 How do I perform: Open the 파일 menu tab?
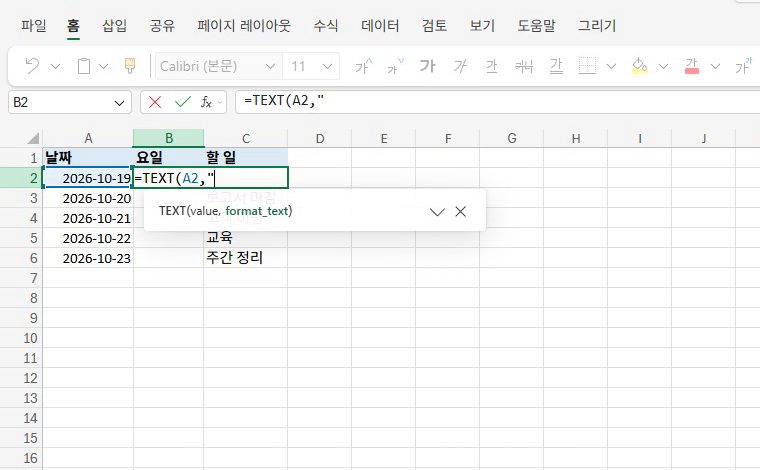pos(33,25)
